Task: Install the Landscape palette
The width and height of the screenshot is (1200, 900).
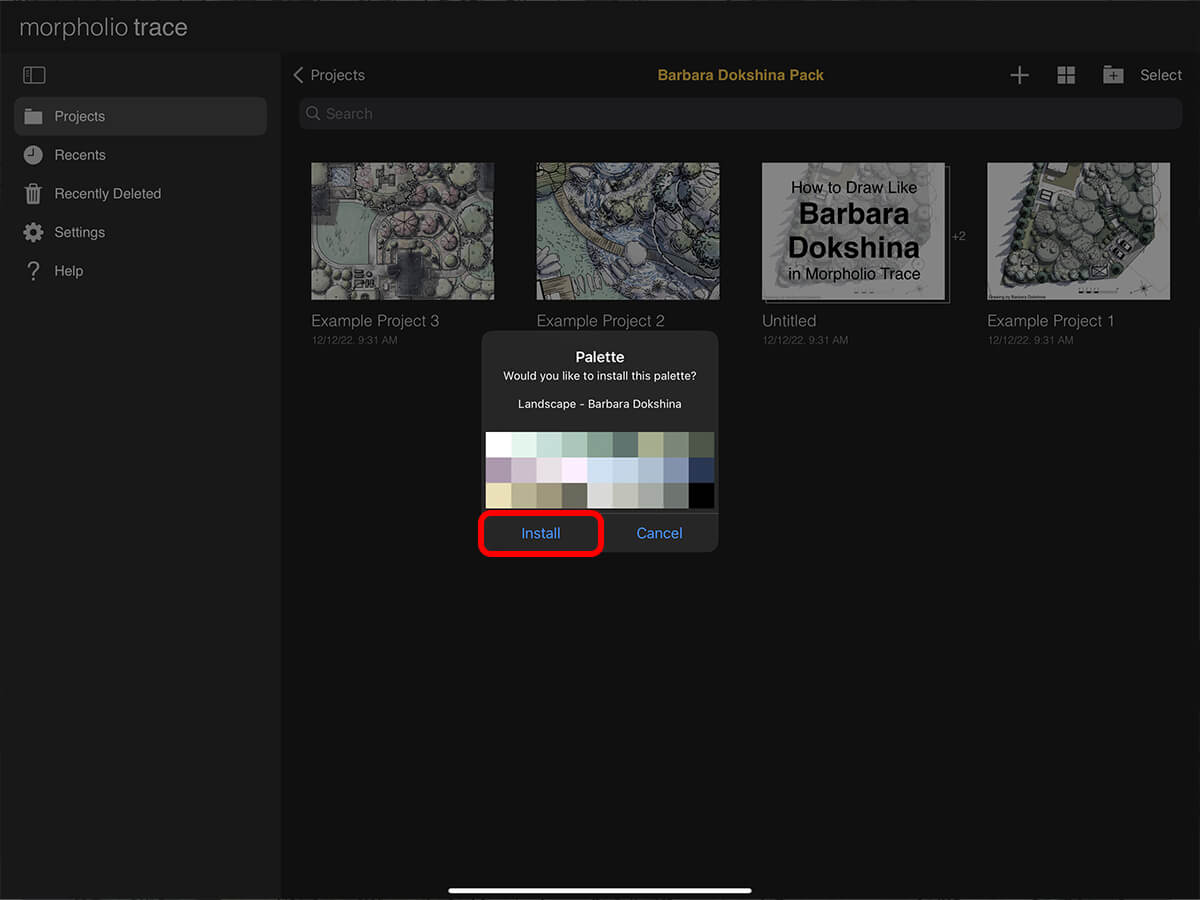Action: tap(540, 533)
